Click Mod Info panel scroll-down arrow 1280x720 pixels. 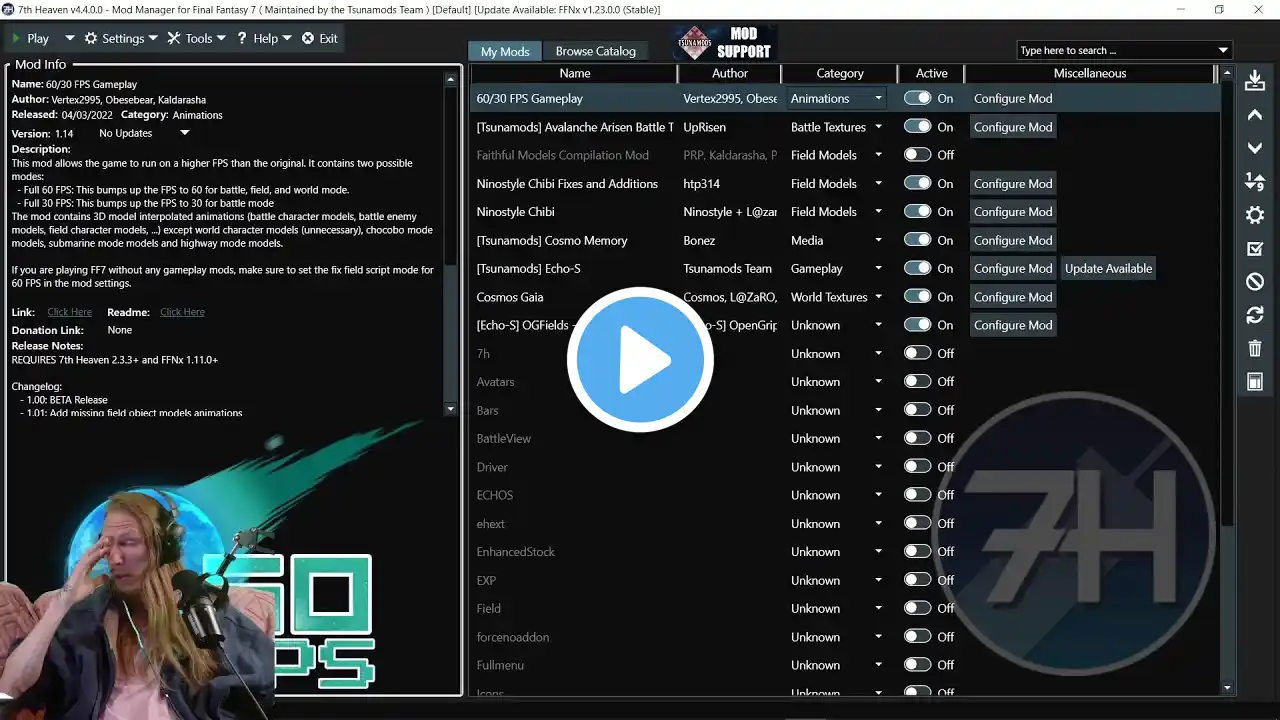coord(450,409)
